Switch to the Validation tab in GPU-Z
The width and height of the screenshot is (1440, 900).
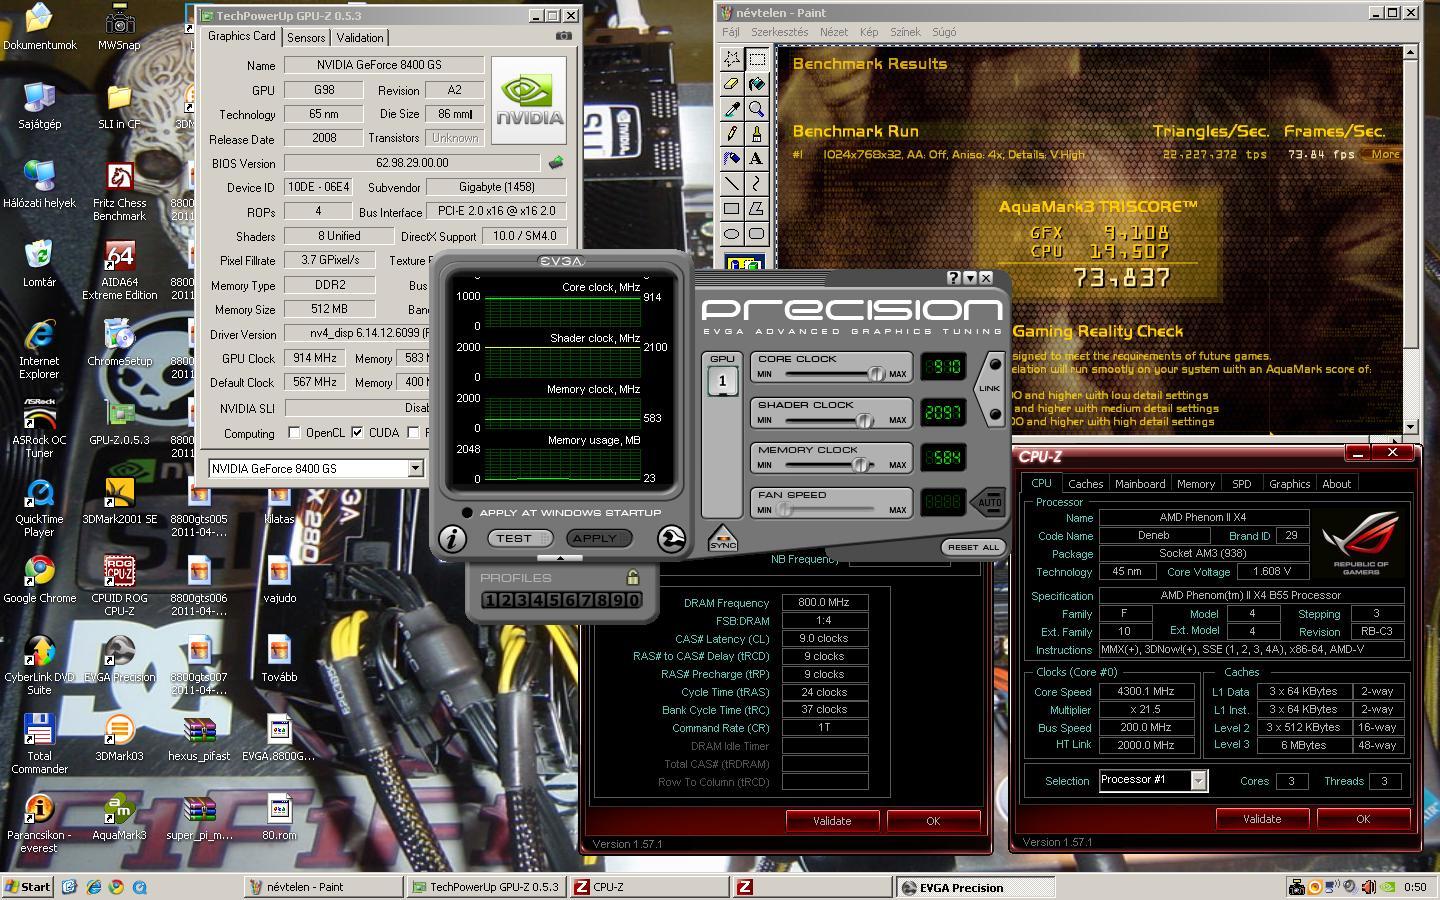coord(360,37)
